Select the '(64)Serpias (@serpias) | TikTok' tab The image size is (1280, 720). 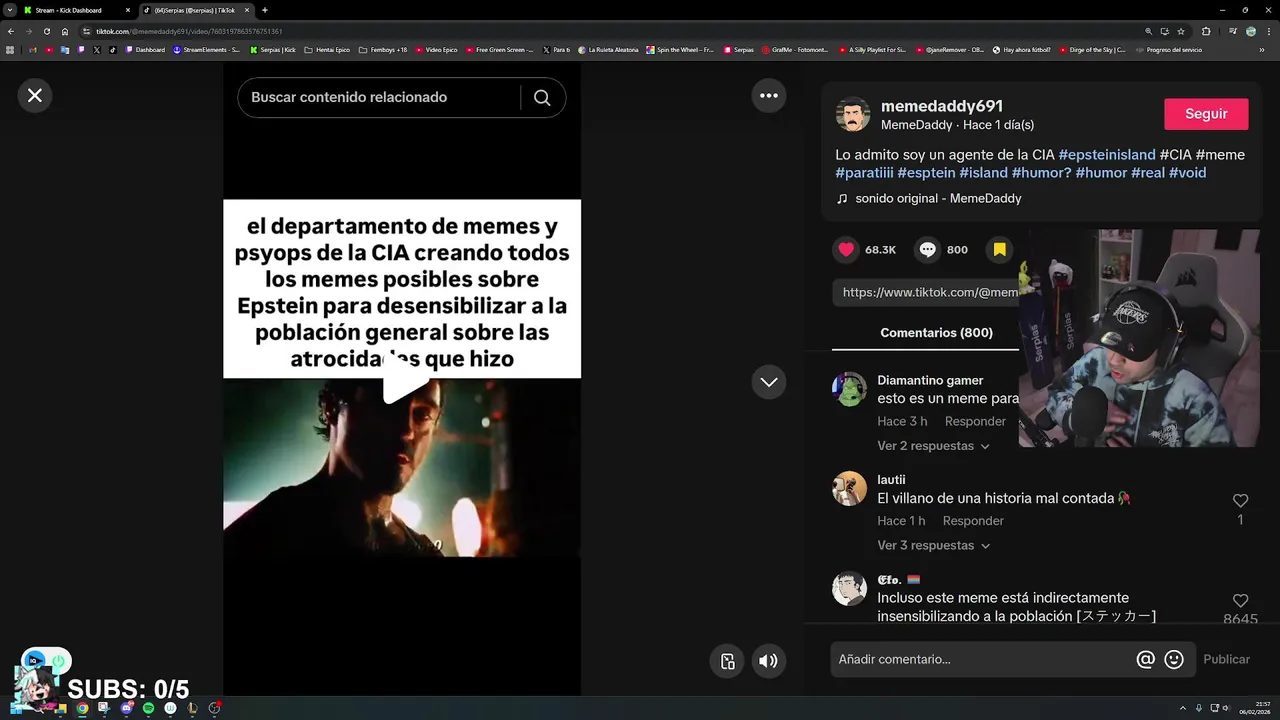195,10
